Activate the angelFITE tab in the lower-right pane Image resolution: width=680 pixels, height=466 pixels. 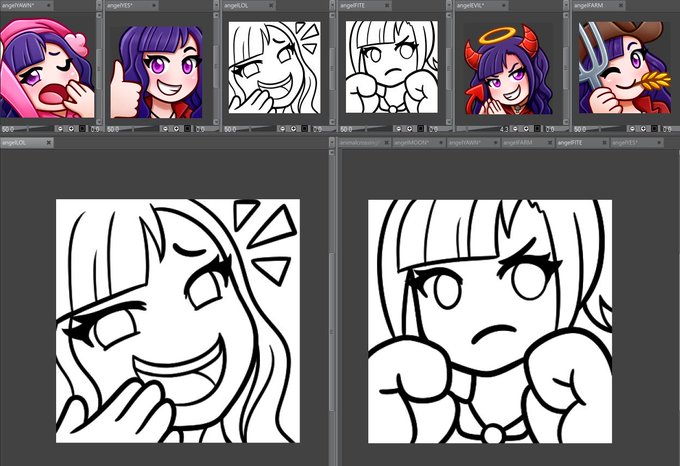click(582, 142)
